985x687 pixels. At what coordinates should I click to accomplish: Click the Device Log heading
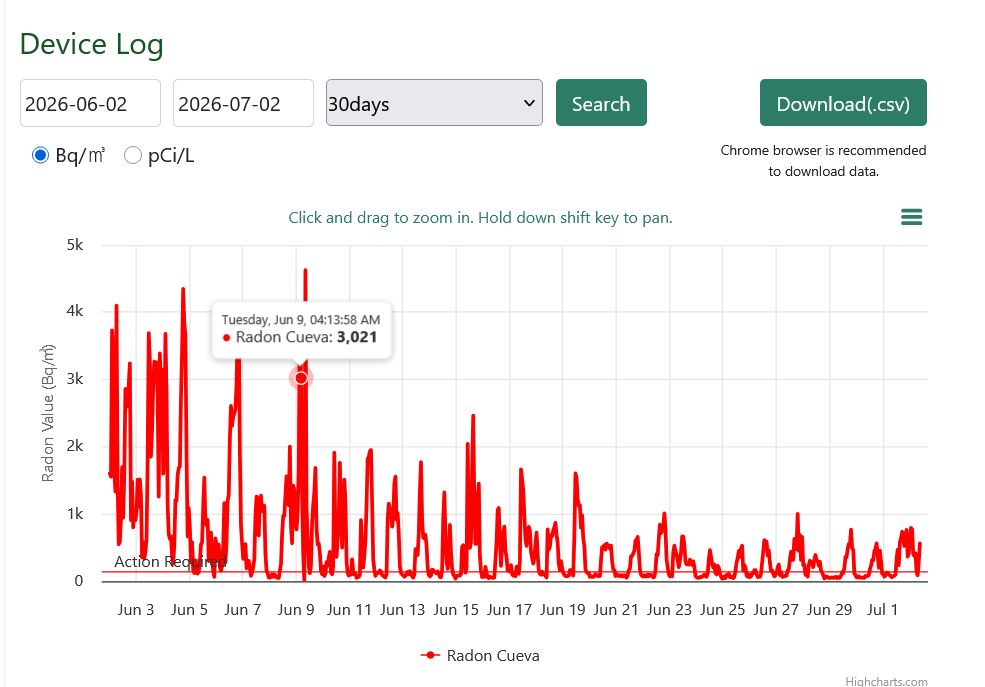(92, 44)
